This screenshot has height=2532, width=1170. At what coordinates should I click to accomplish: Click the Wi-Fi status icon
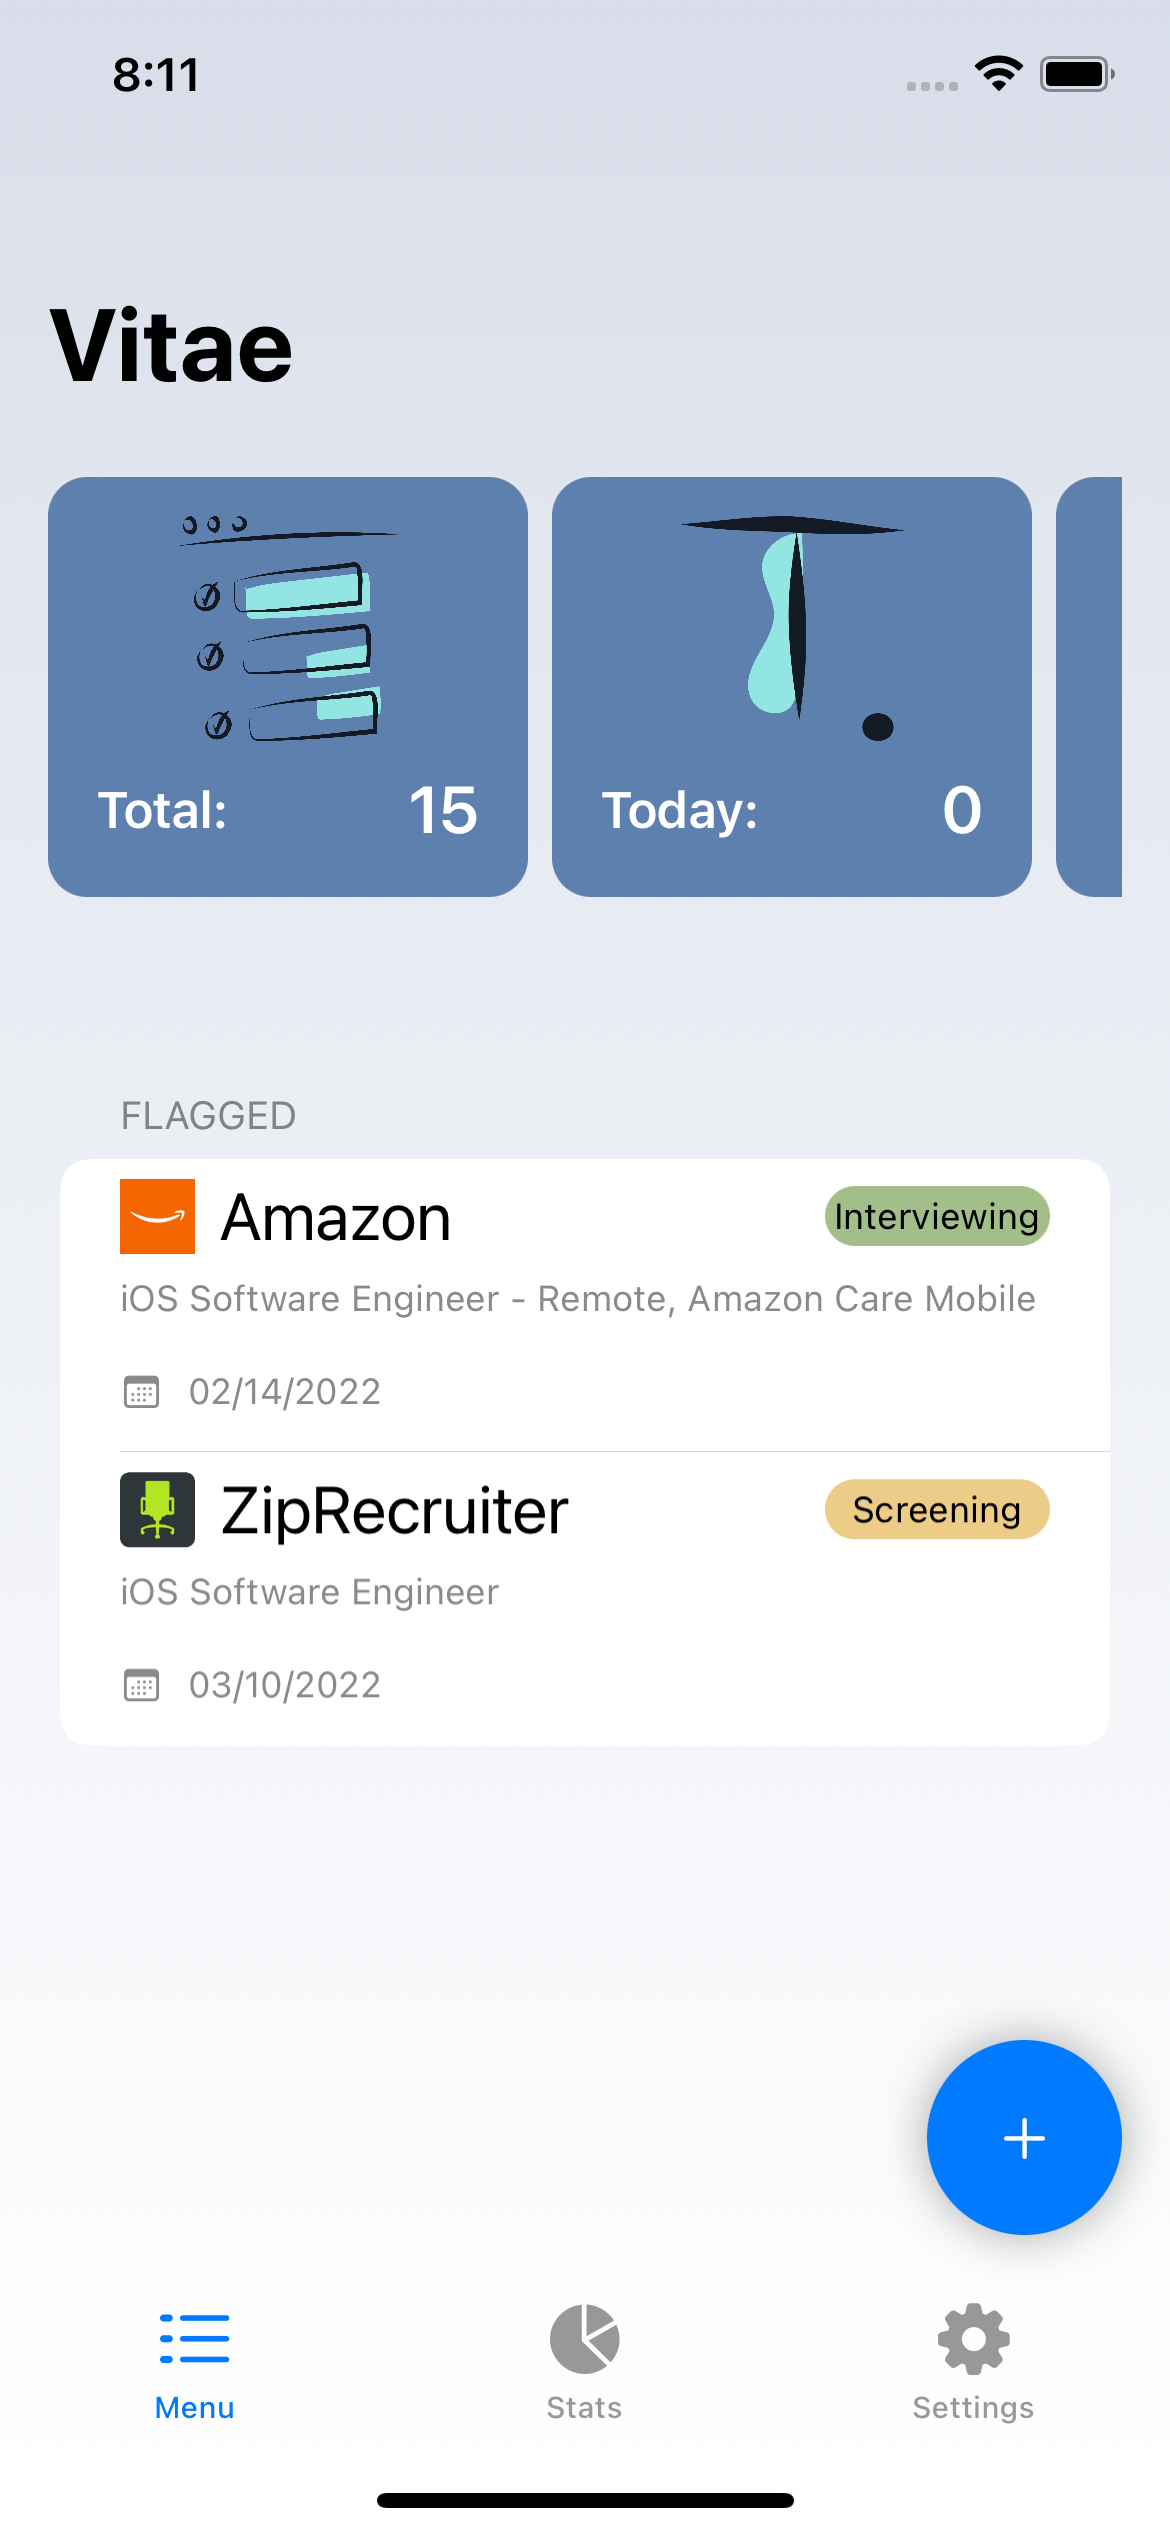click(999, 74)
